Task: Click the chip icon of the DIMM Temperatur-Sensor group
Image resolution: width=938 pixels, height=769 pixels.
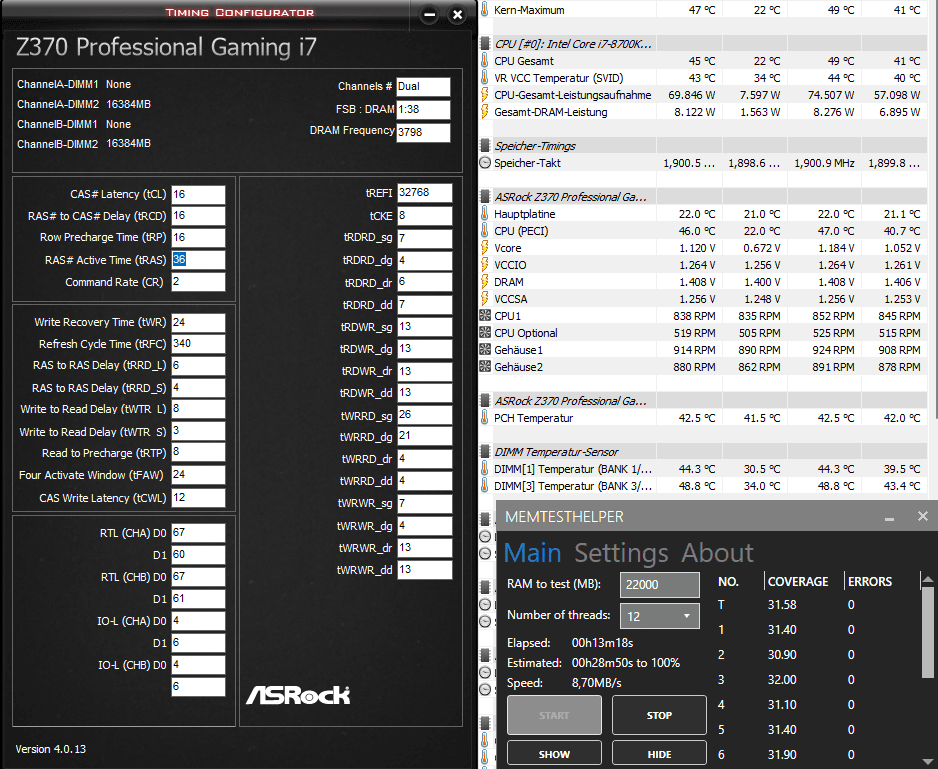Action: pos(485,452)
